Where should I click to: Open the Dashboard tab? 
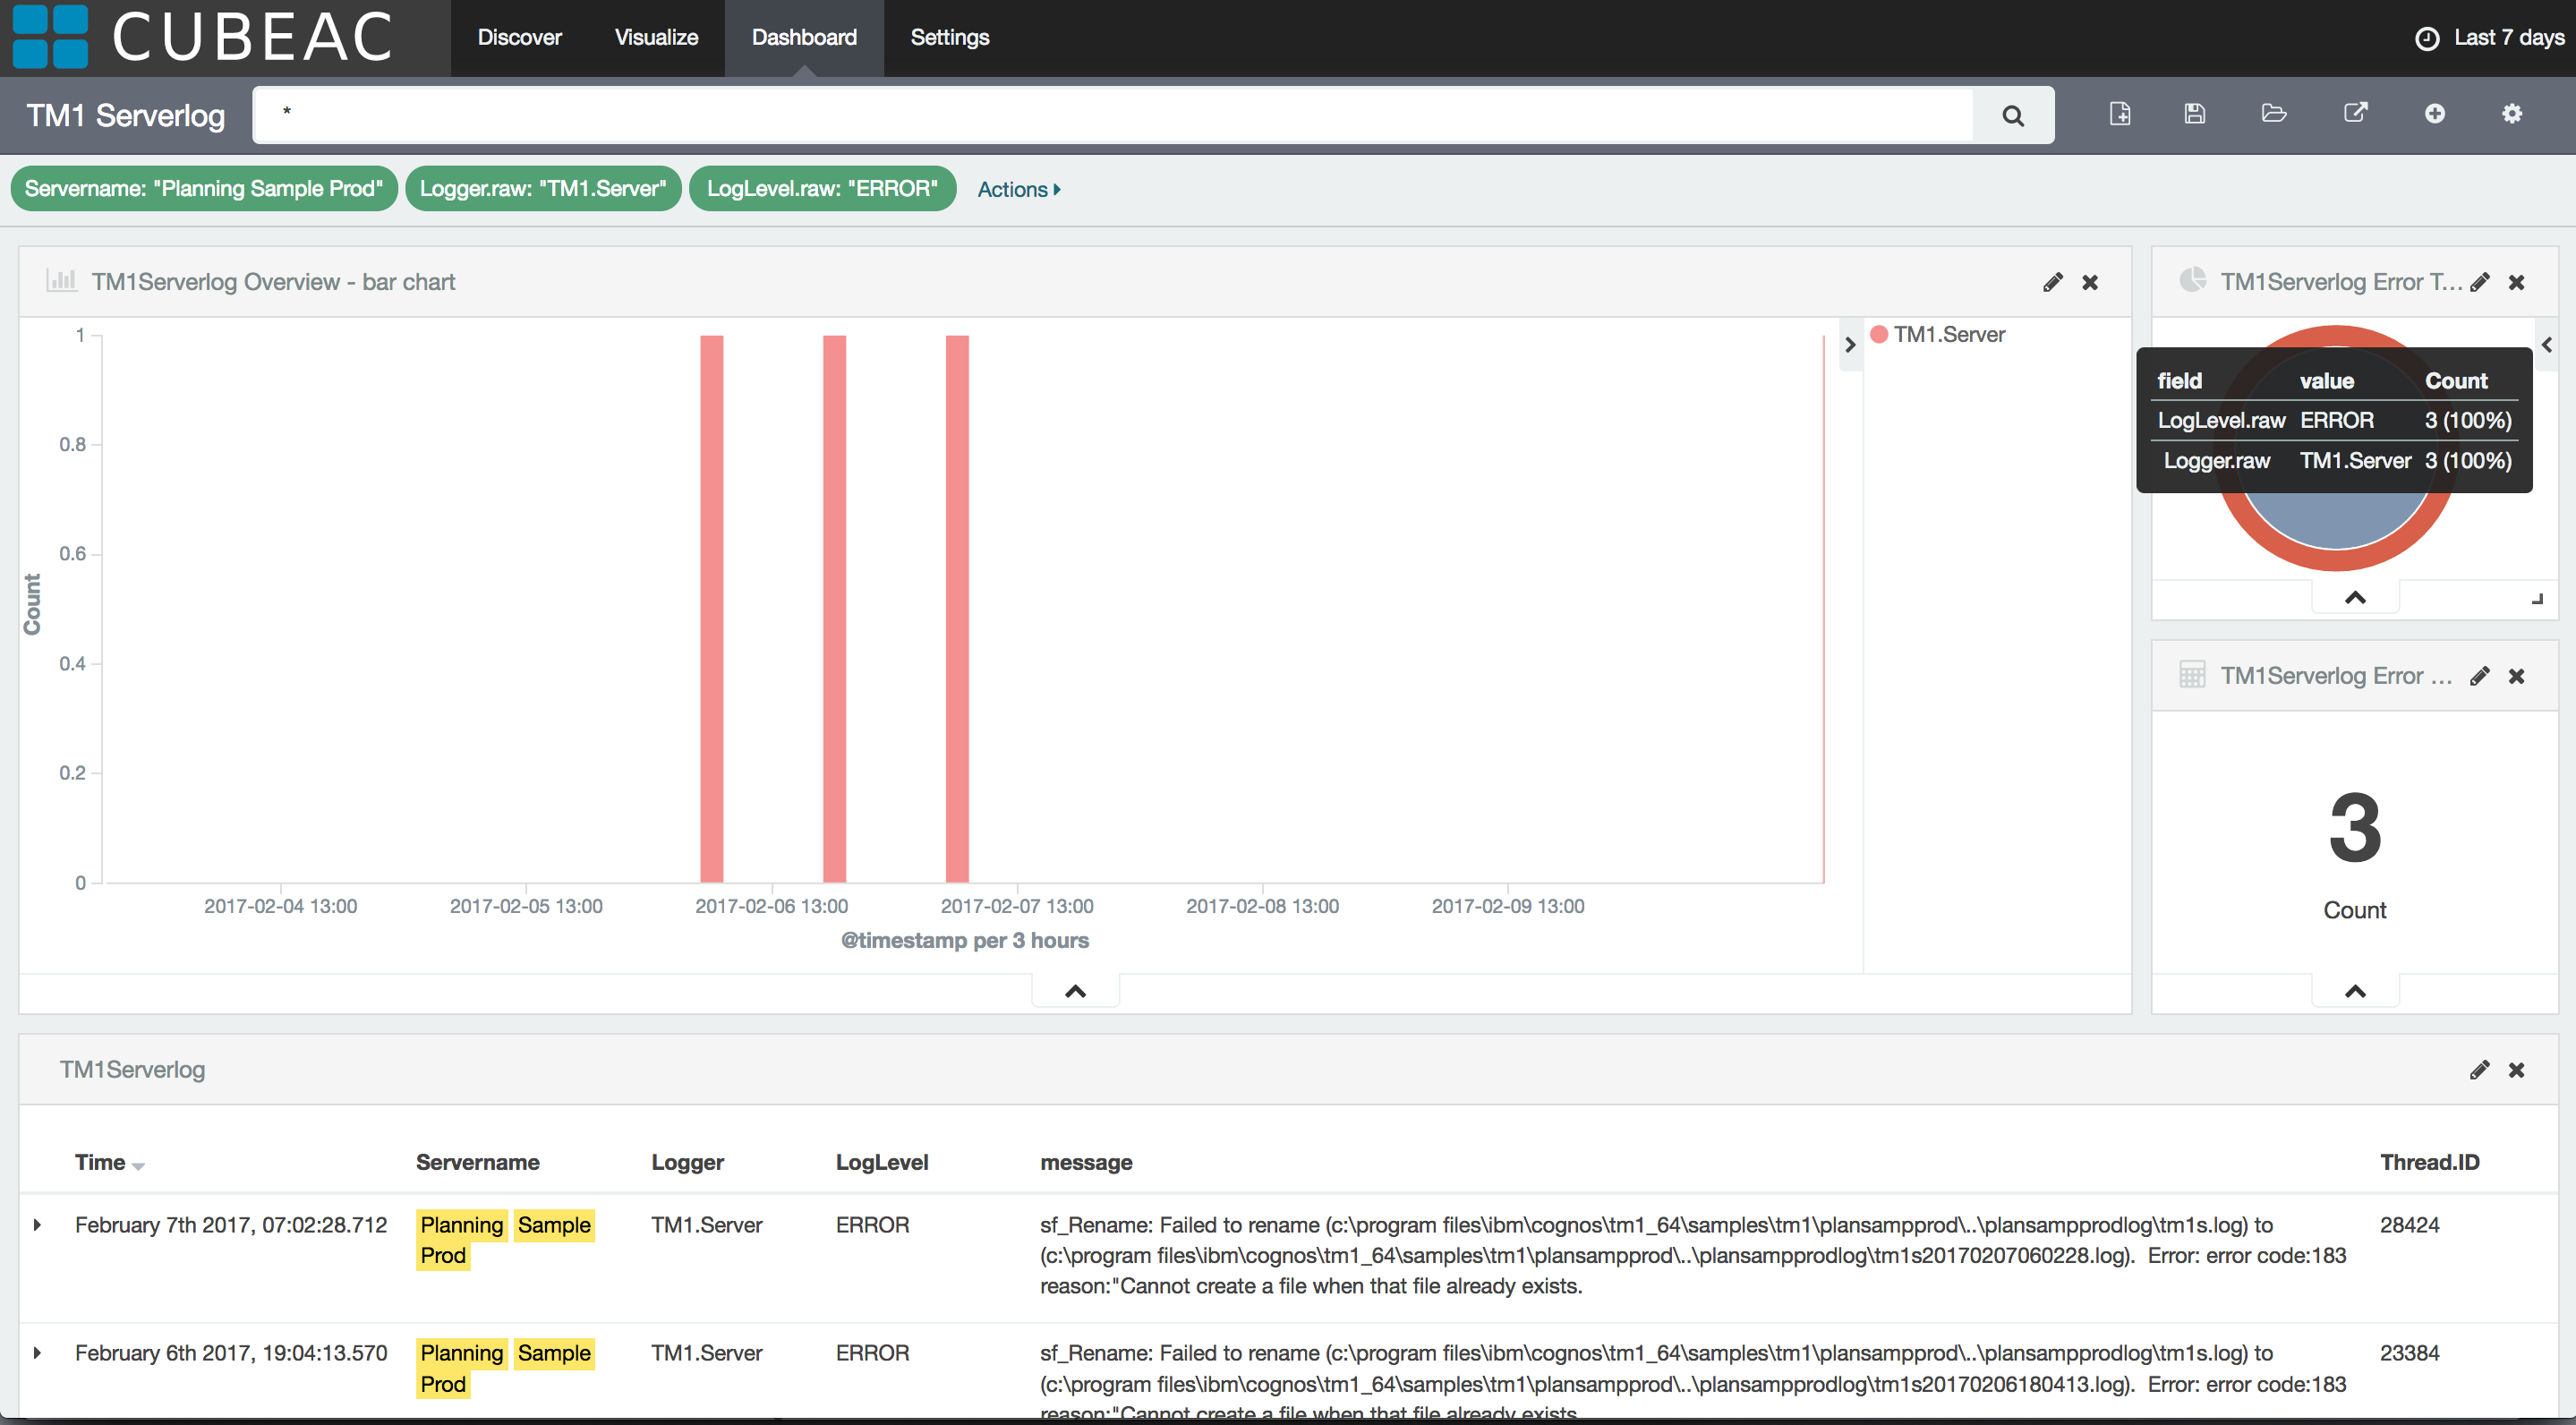[804, 37]
